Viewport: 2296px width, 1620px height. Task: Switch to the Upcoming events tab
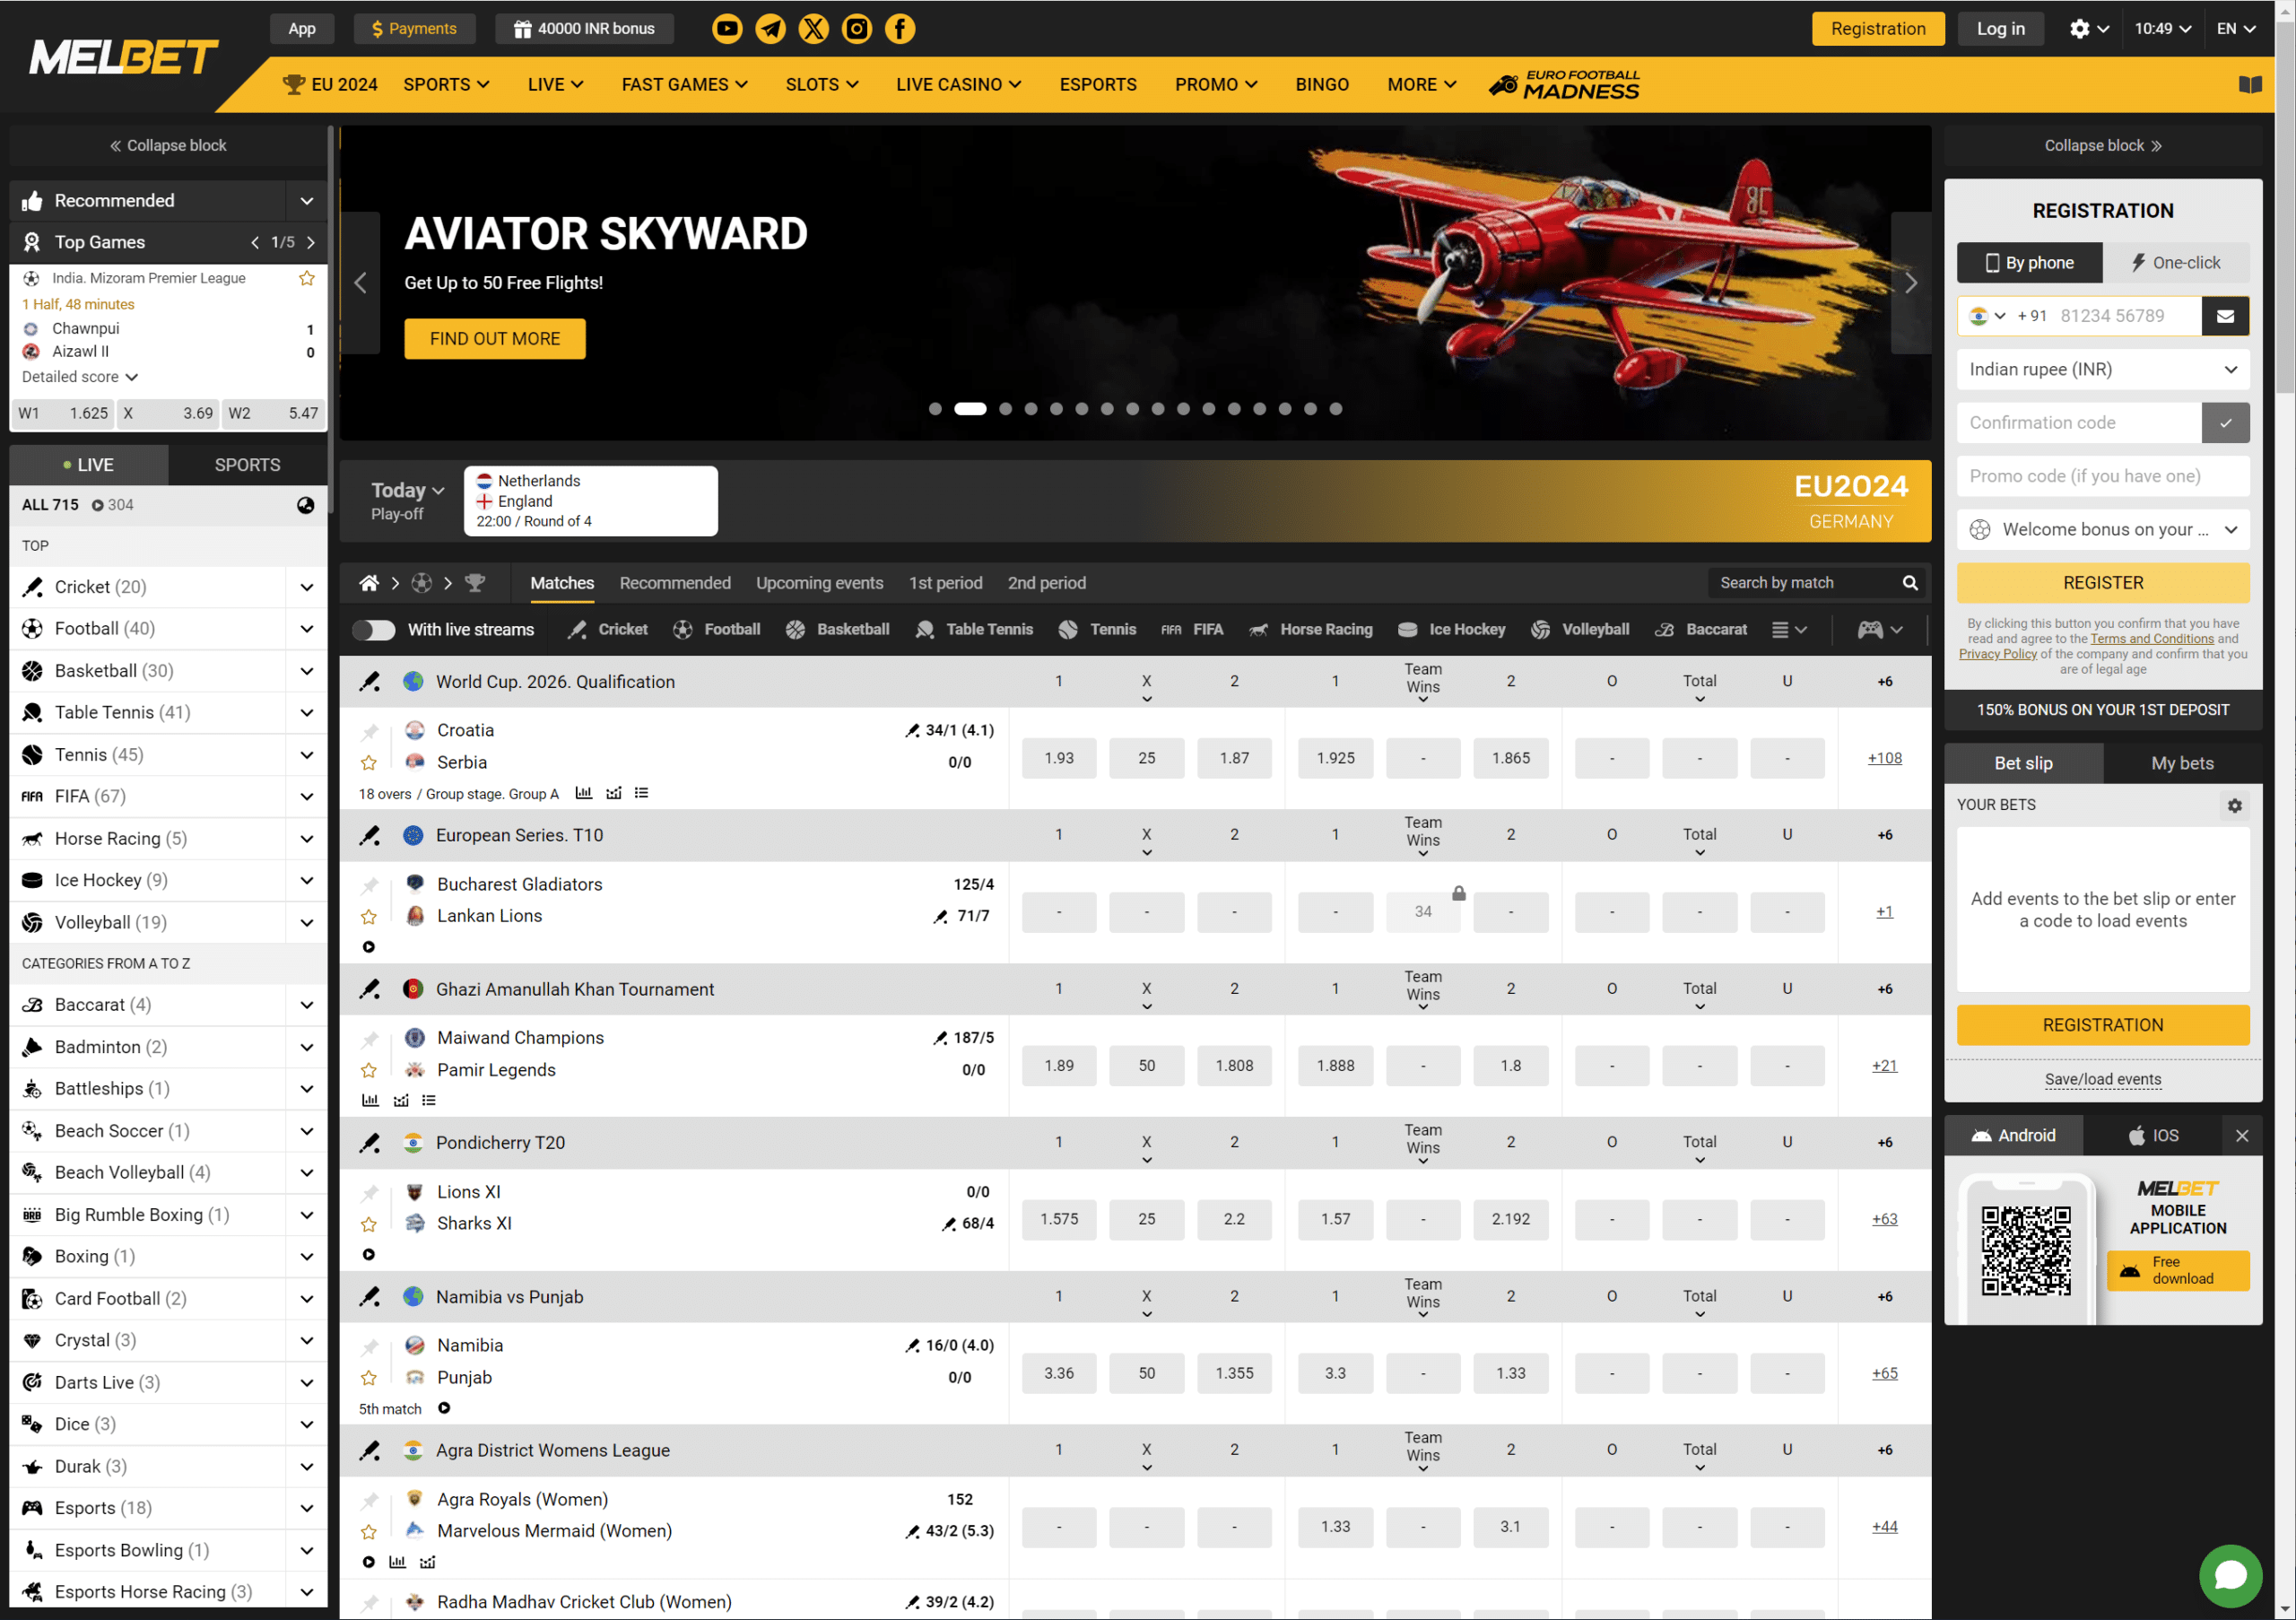pyautogui.click(x=819, y=583)
